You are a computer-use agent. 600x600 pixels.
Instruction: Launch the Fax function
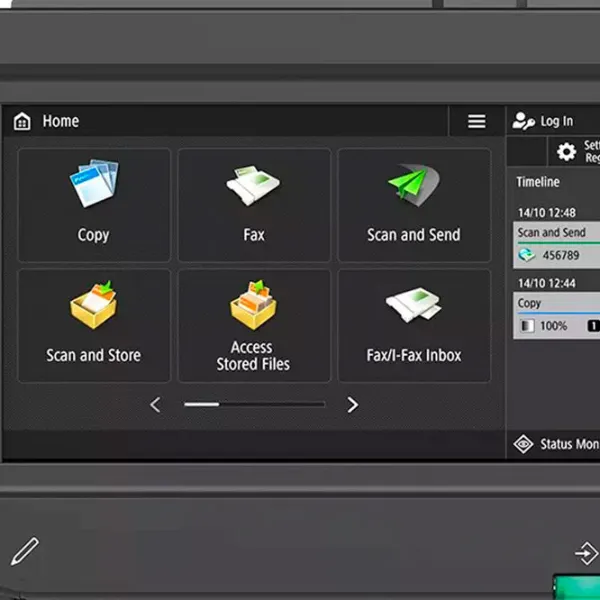(x=254, y=205)
